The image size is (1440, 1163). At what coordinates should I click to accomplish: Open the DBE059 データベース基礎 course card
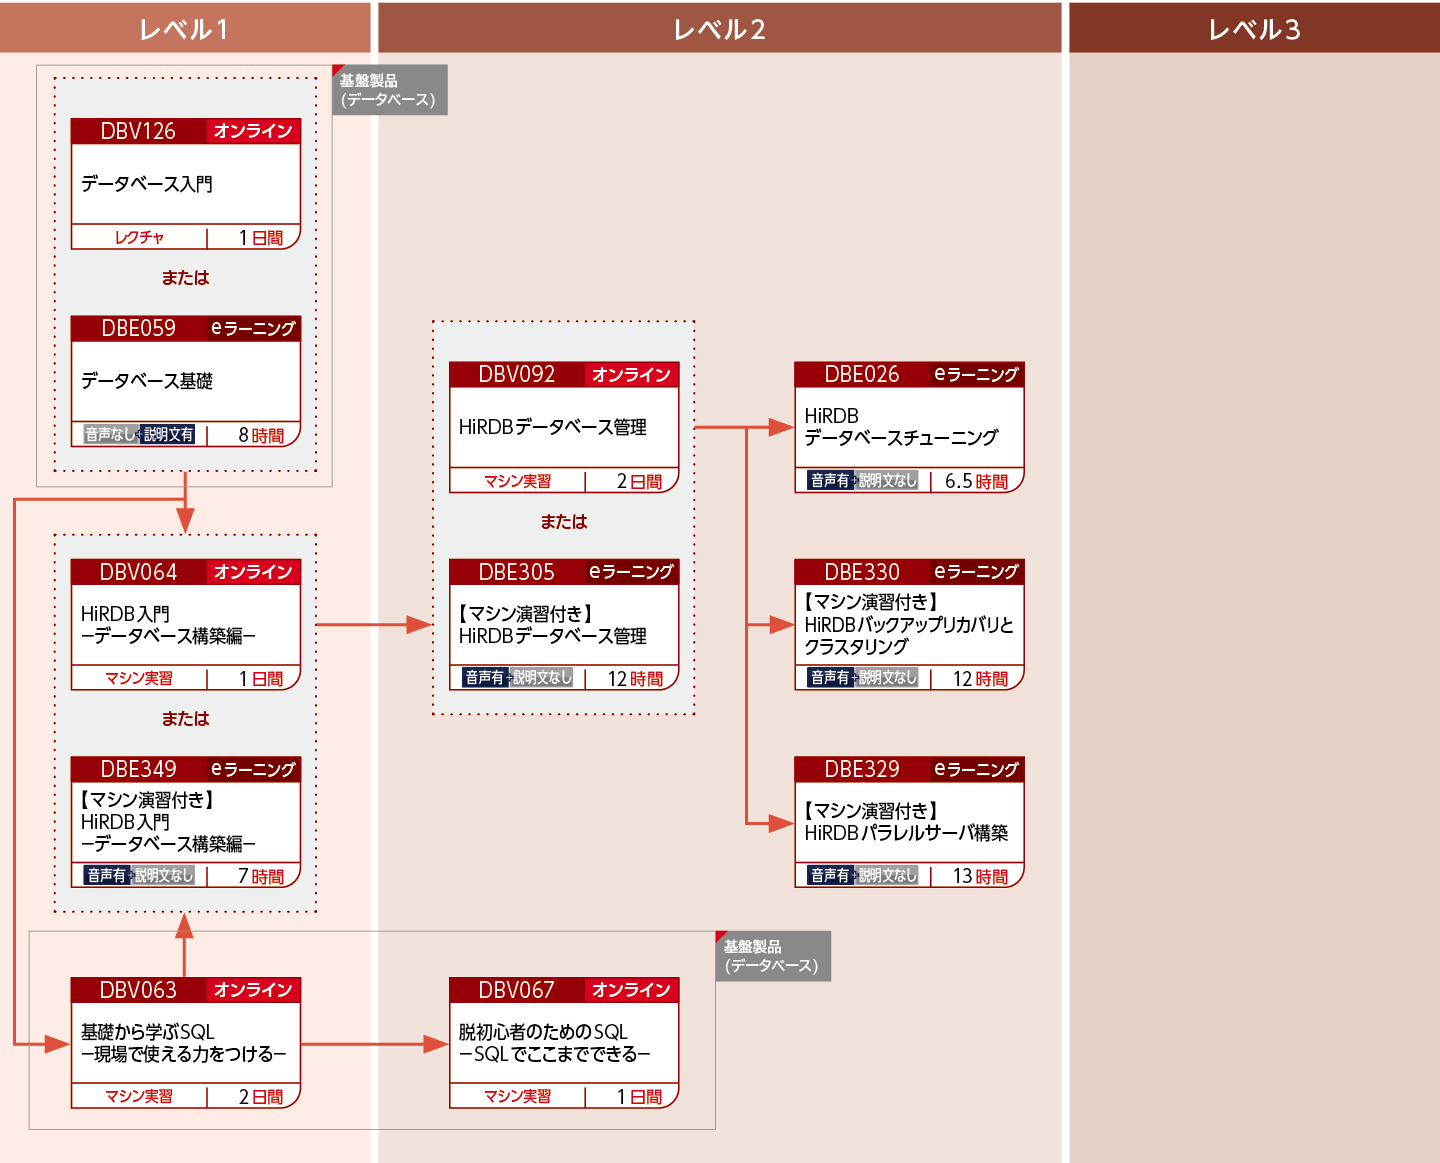(186, 381)
